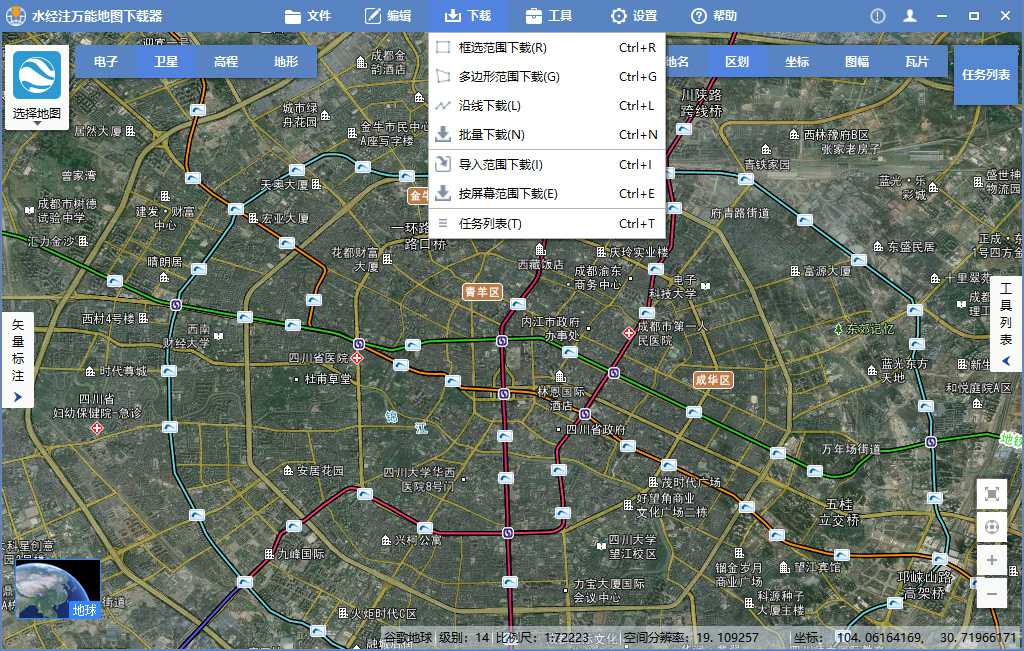Click the 成华区 district label
Screen dimensions: 1024x651
pos(713,379)
